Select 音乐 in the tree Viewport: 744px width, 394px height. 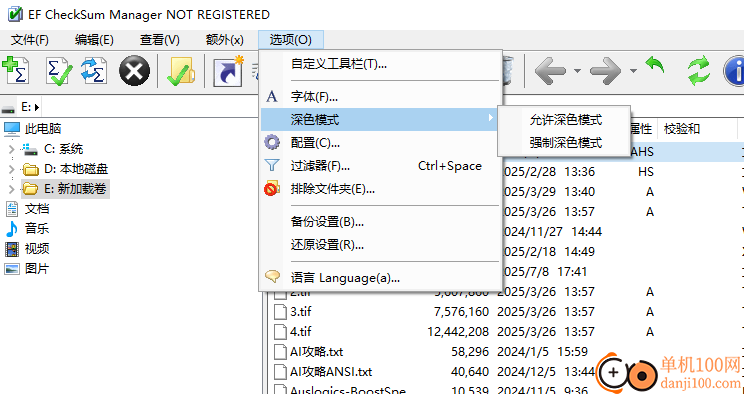coord(37,229)
